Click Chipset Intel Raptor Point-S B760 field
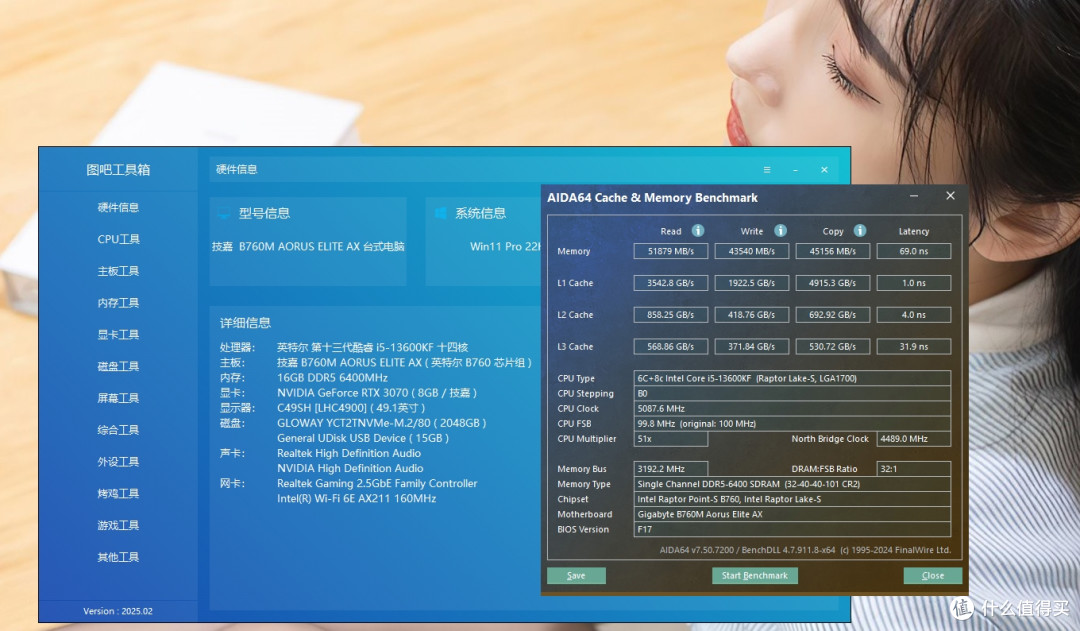 (792, 499)
